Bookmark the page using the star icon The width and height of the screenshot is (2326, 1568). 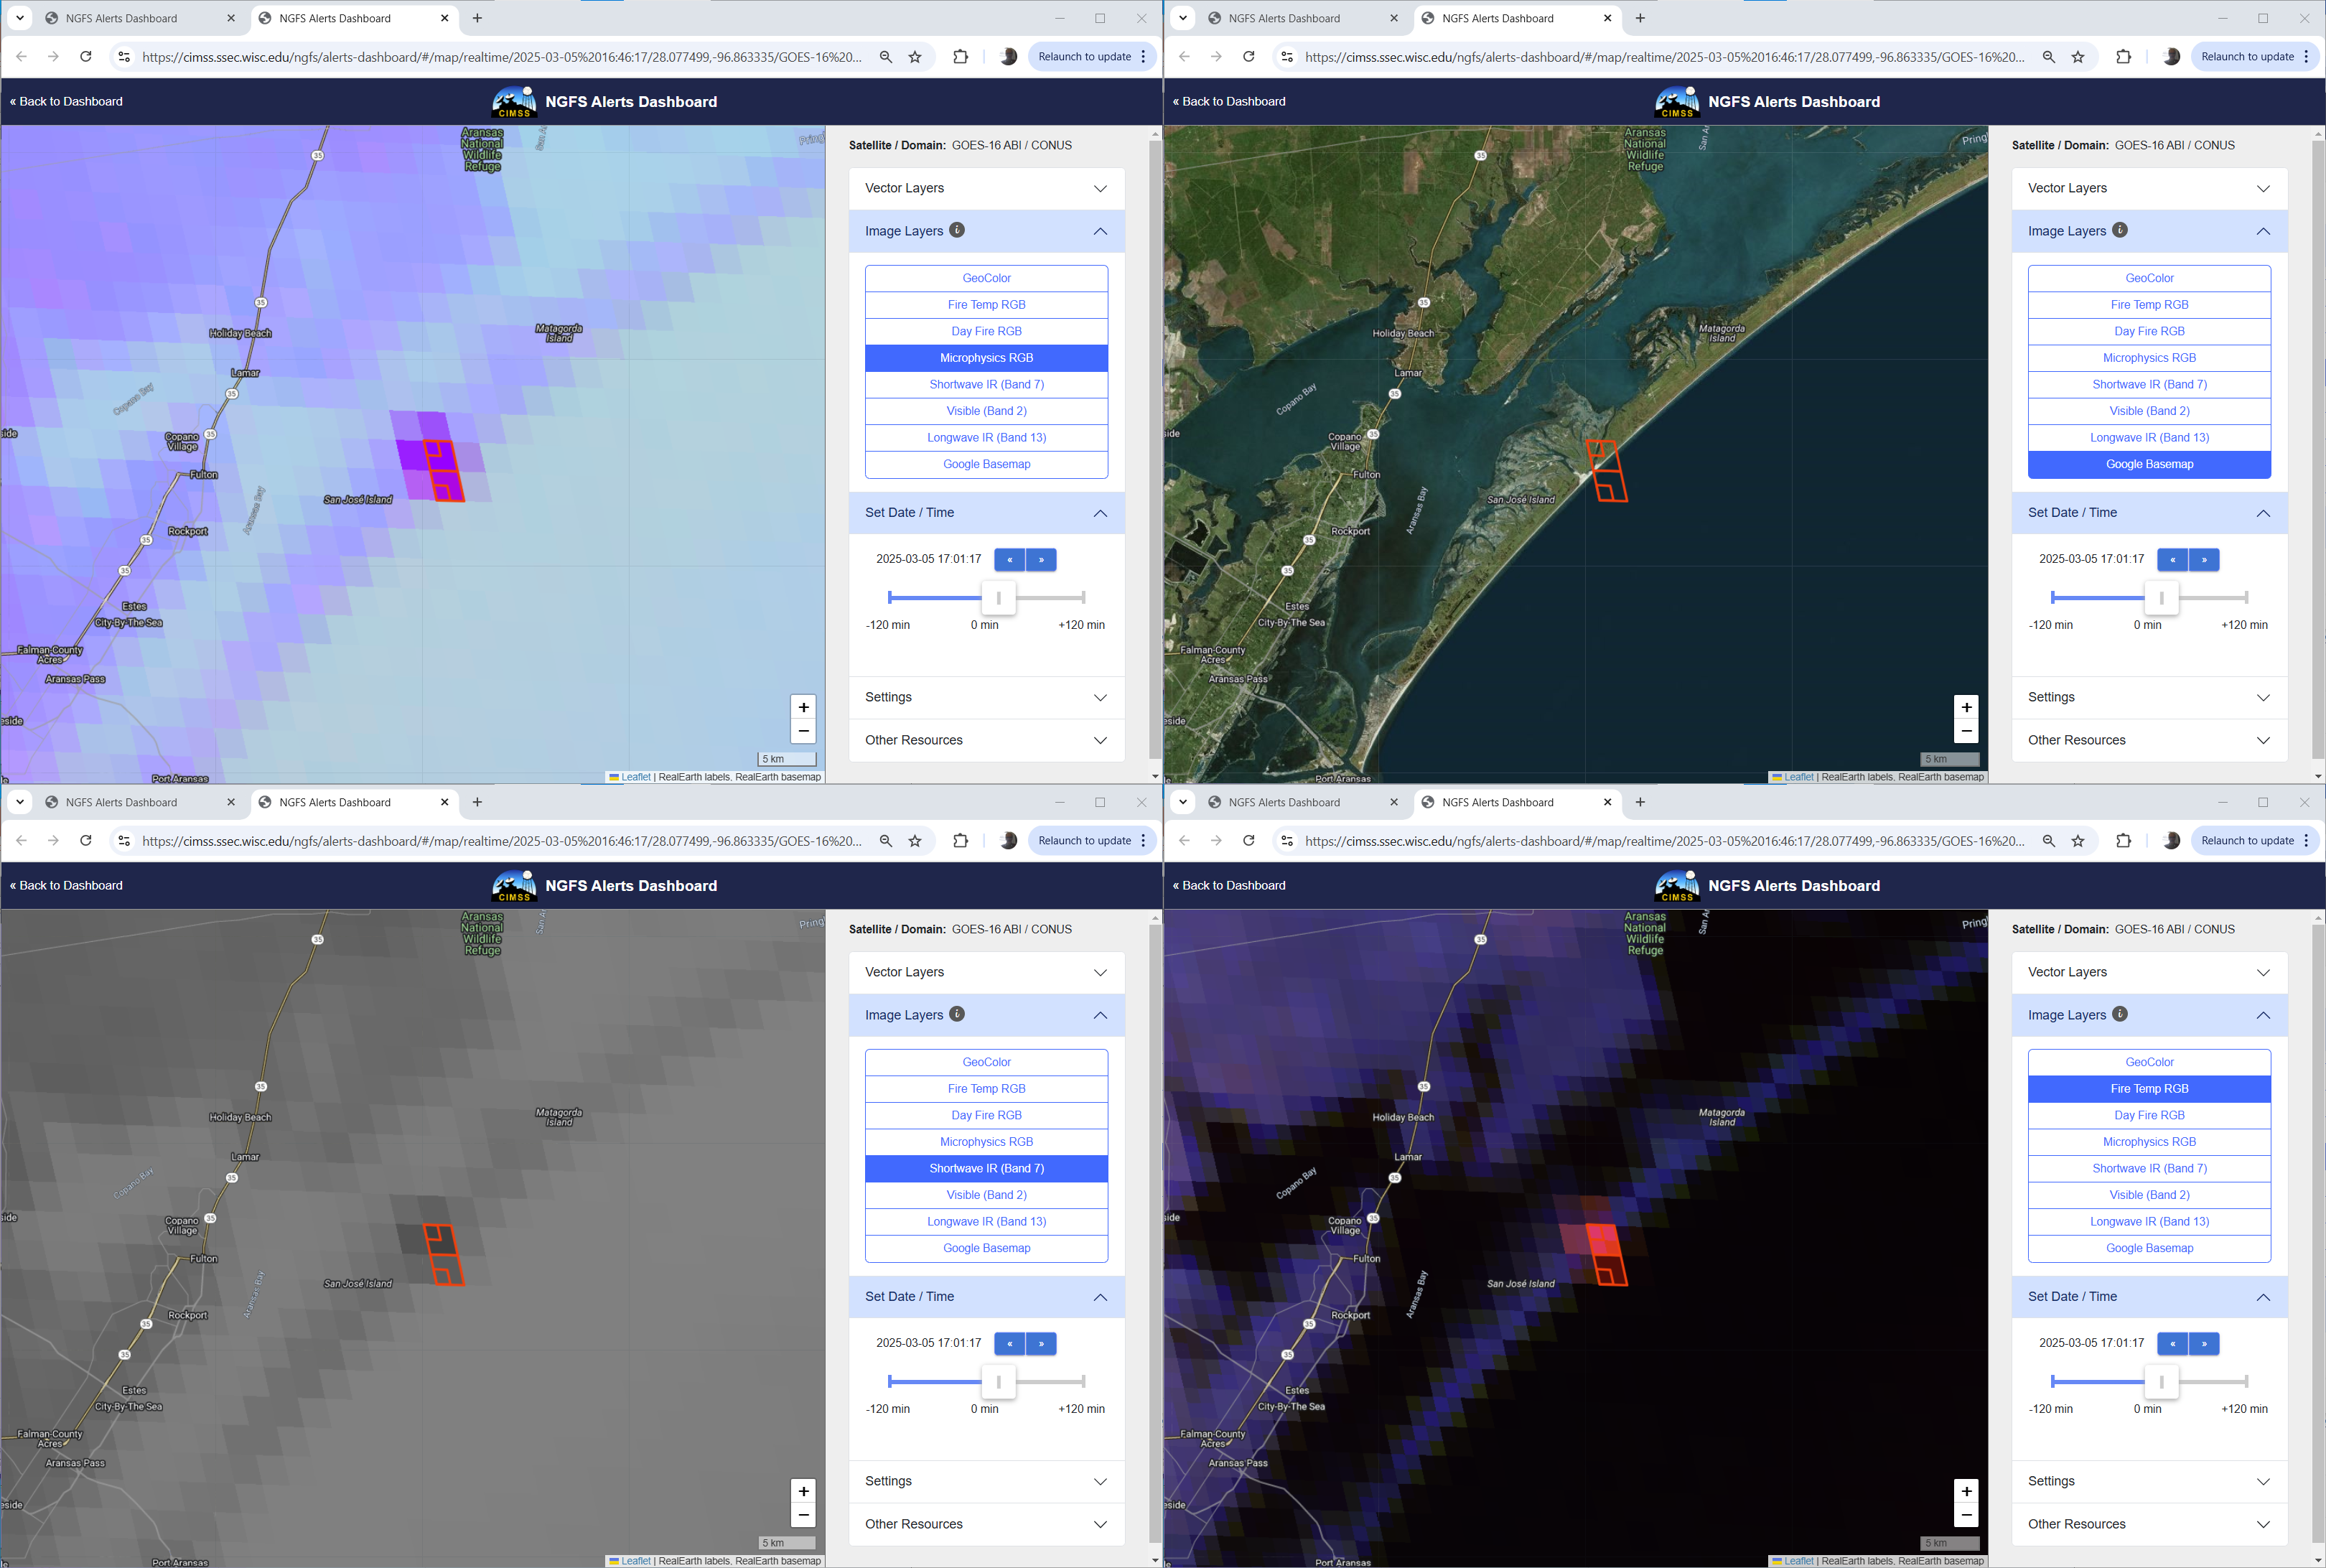(915, 57)
